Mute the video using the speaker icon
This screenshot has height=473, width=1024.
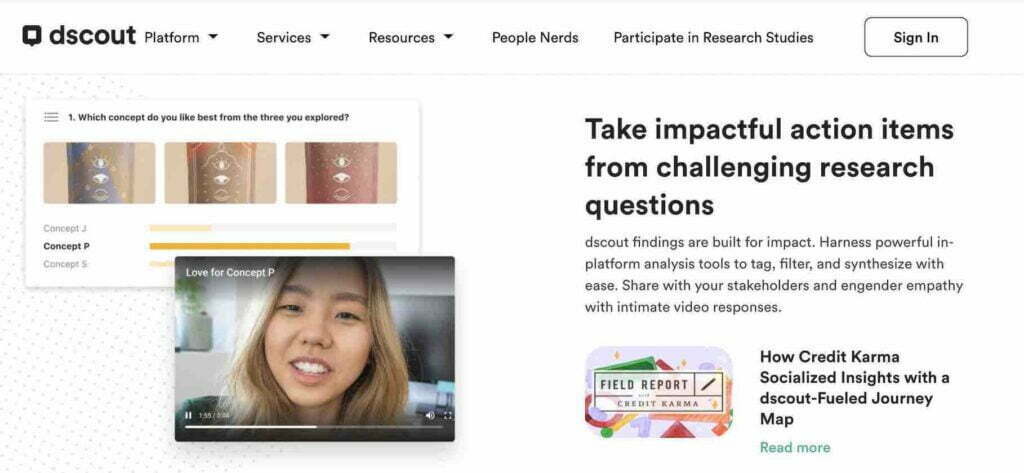430,415
